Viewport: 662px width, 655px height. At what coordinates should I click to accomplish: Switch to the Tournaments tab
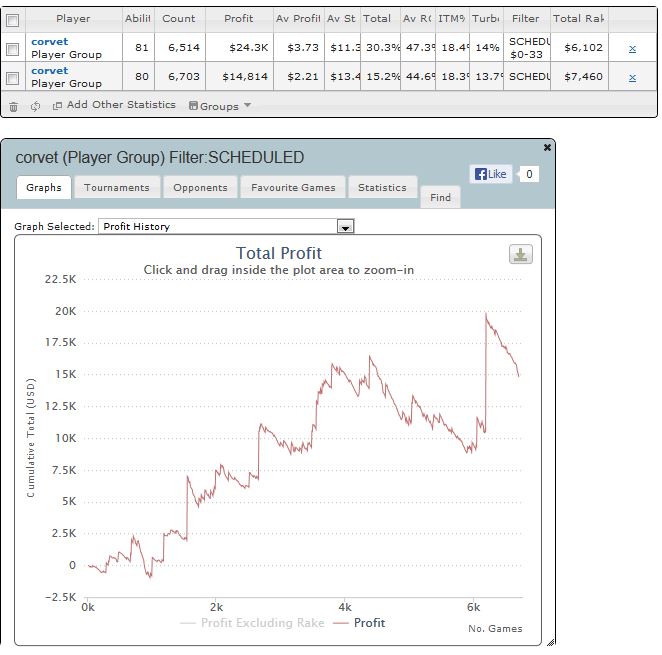coord(116,187)
